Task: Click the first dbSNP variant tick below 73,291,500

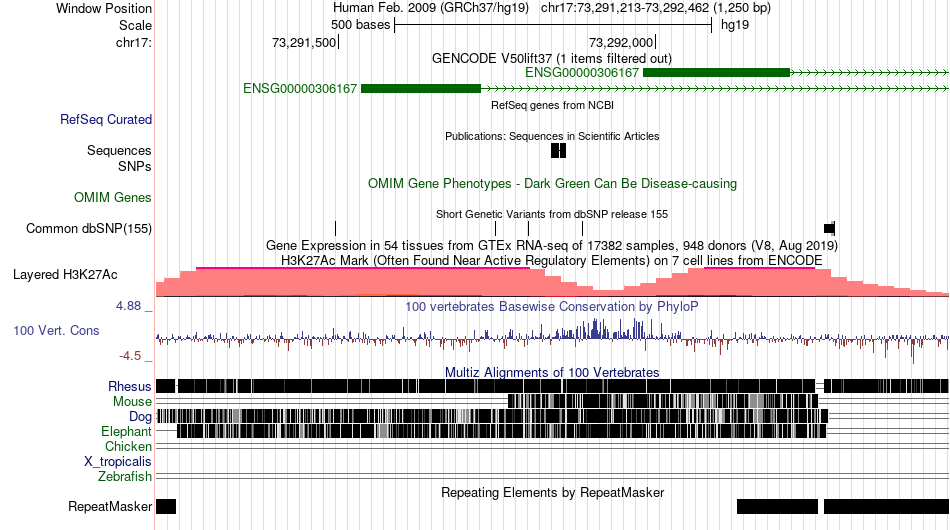Action: (x=335, y=228)
